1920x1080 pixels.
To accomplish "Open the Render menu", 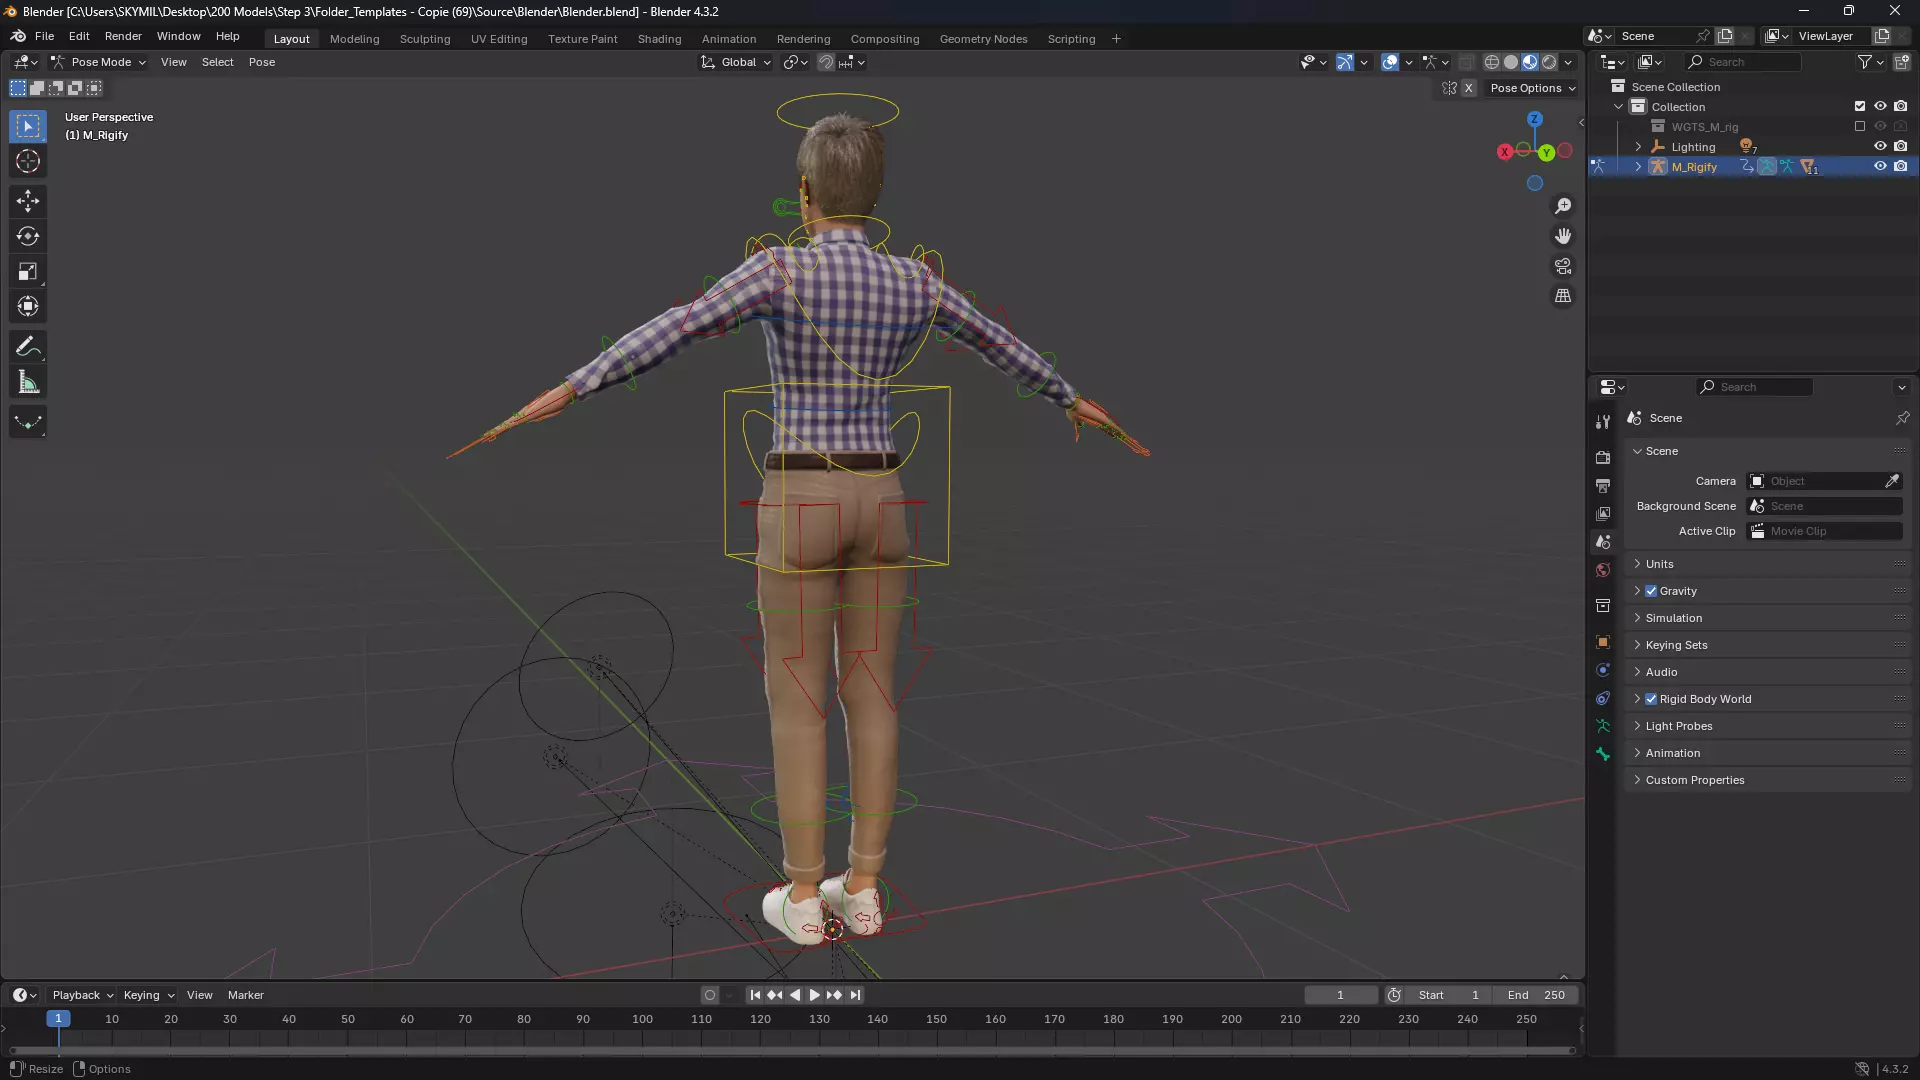I will (123, 36).
